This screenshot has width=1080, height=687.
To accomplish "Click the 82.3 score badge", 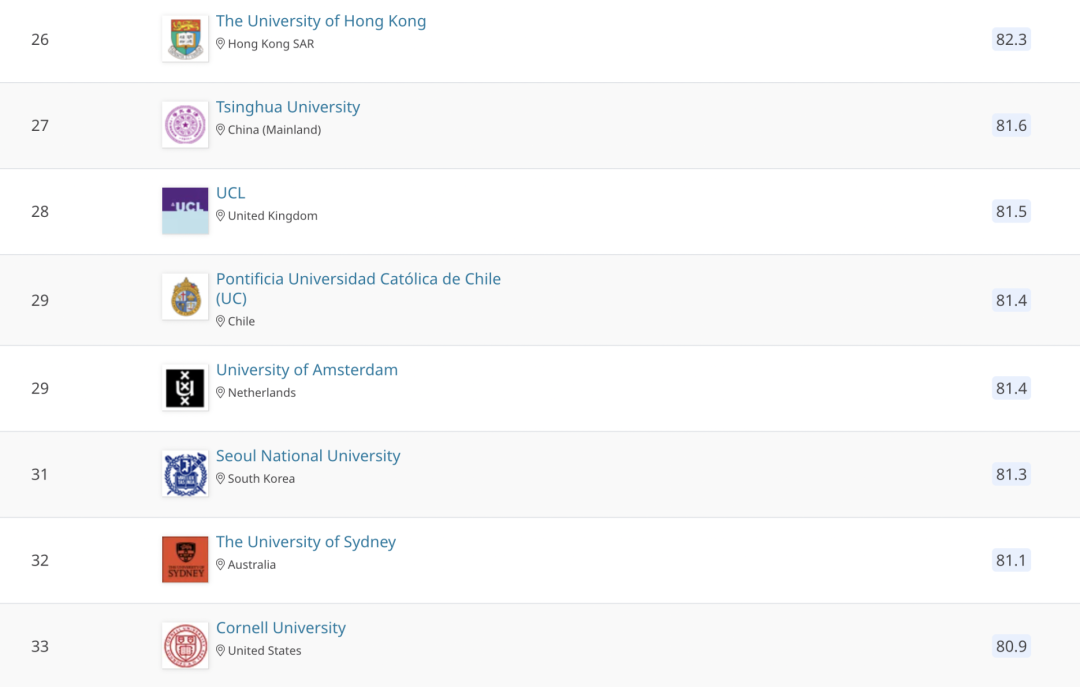I will 1011,40.
